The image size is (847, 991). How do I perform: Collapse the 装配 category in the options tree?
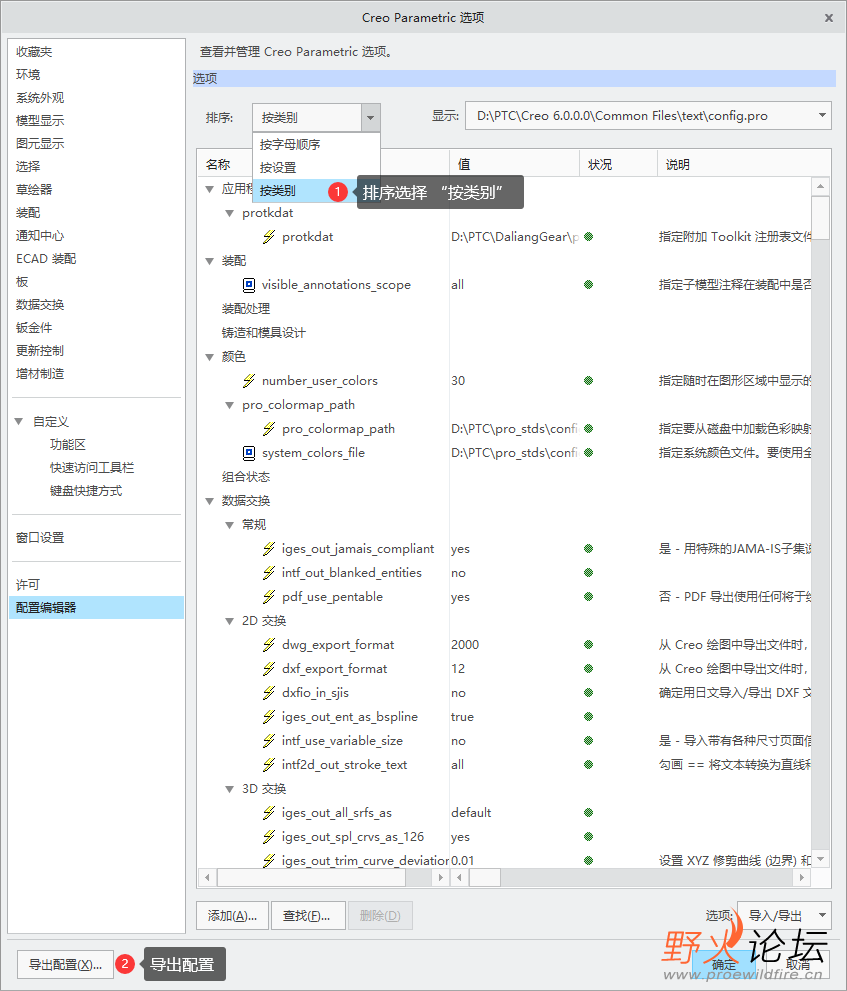coord(210,261)
